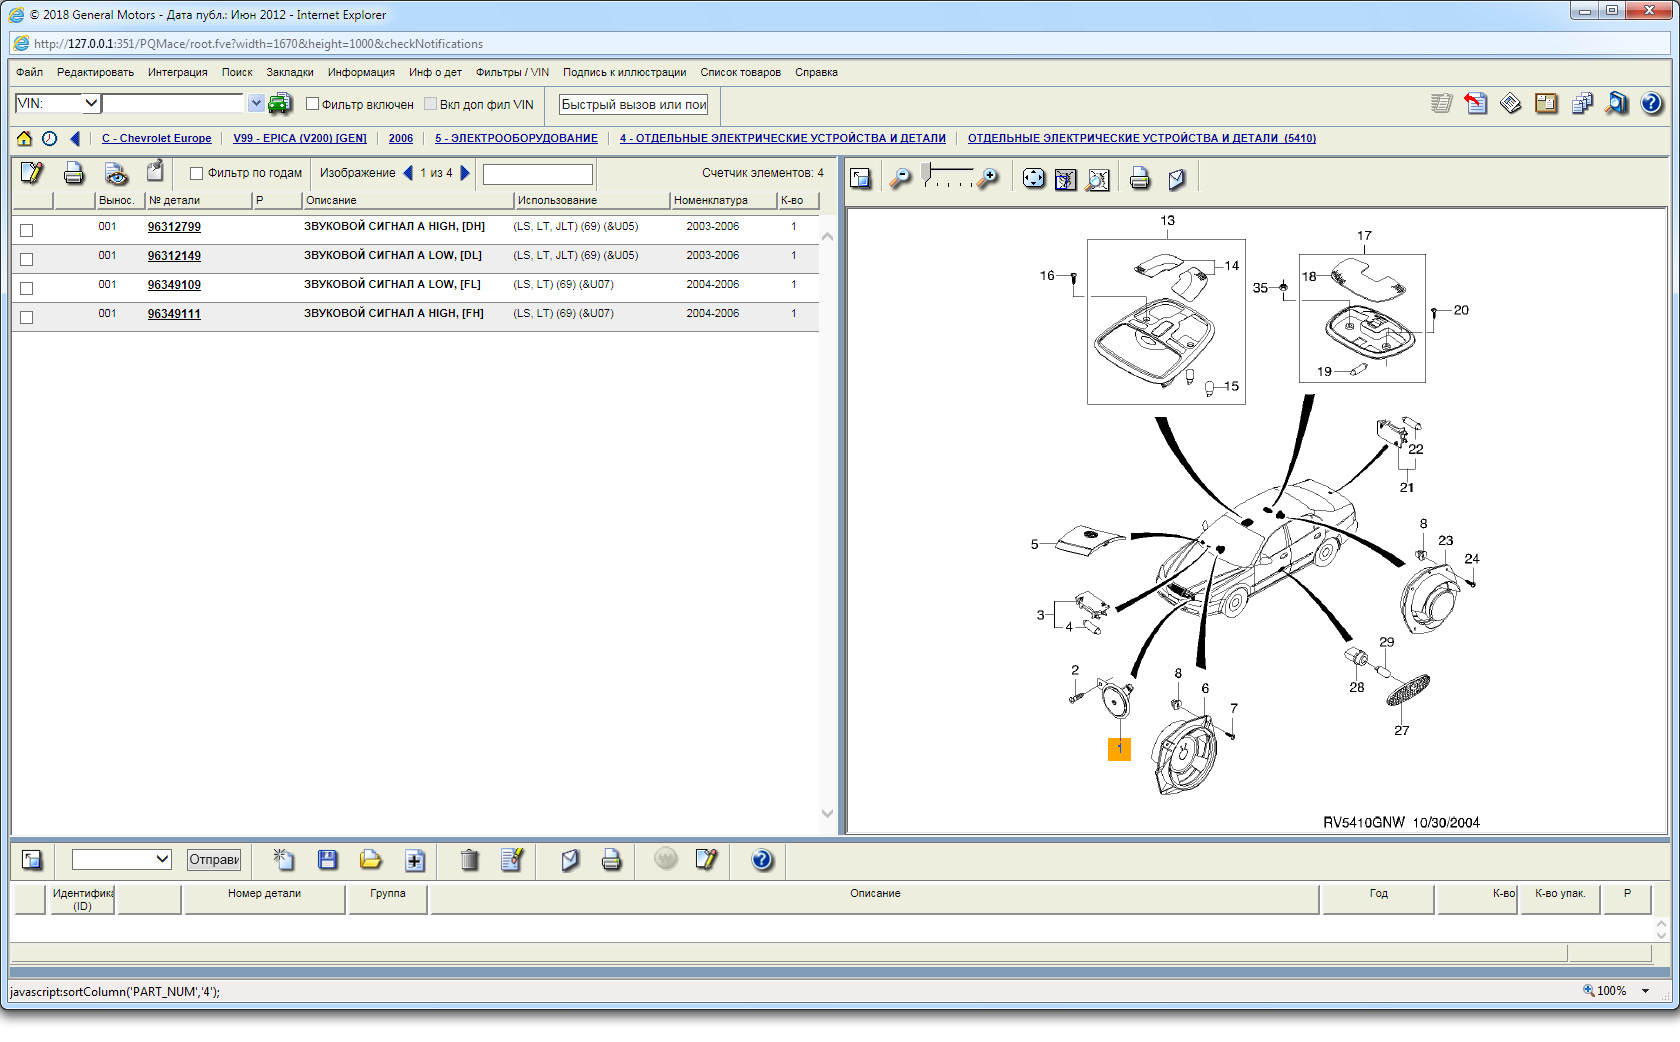Click the '5 - ЭЛЕКТРООБОРУДОВАНИЕ' breadcrumb link

(516, 139)
